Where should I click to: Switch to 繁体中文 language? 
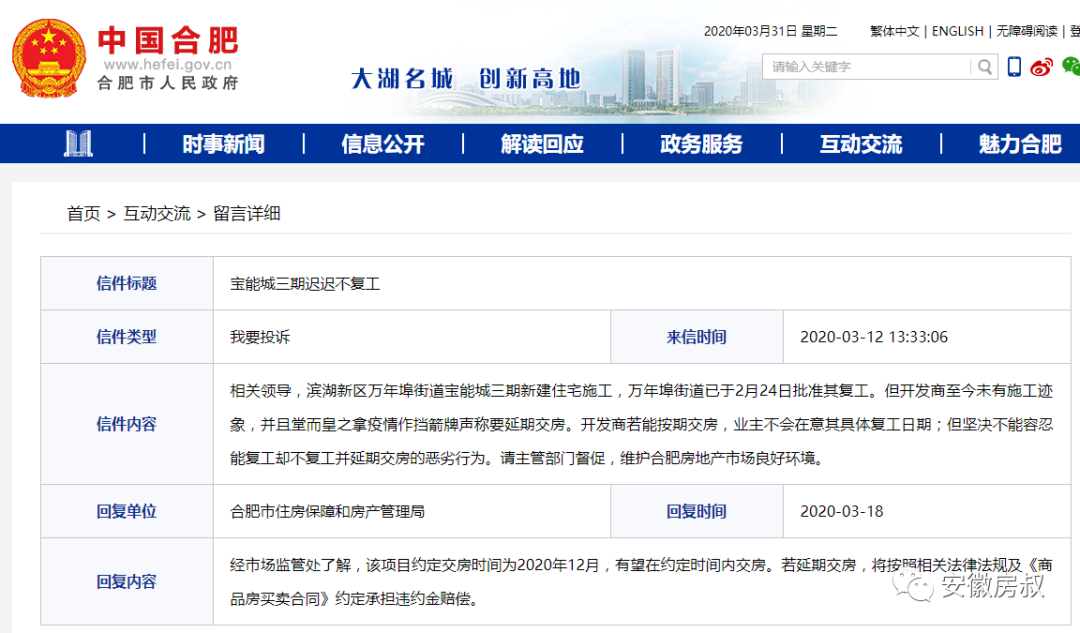click(894, 31)
